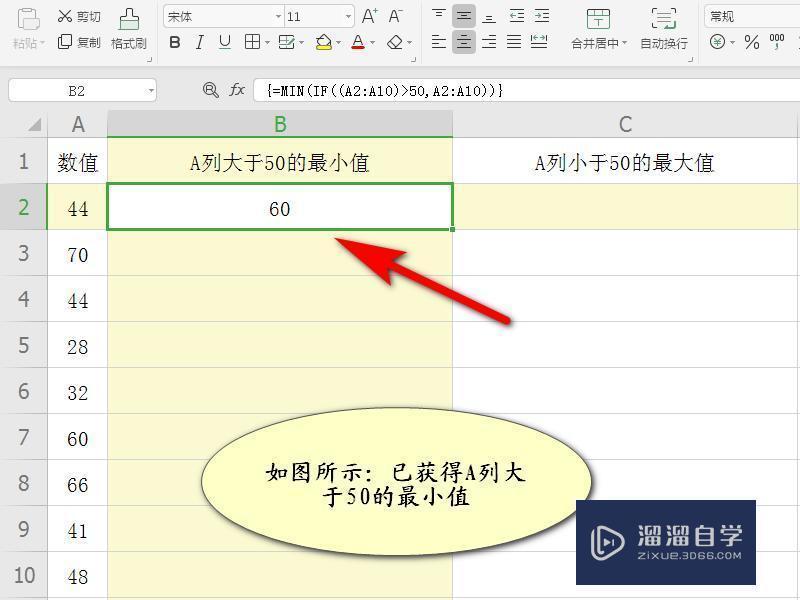Screen dimensions: 800x600
Task: Click the Paste (粘贴) button
Action: 25,28
